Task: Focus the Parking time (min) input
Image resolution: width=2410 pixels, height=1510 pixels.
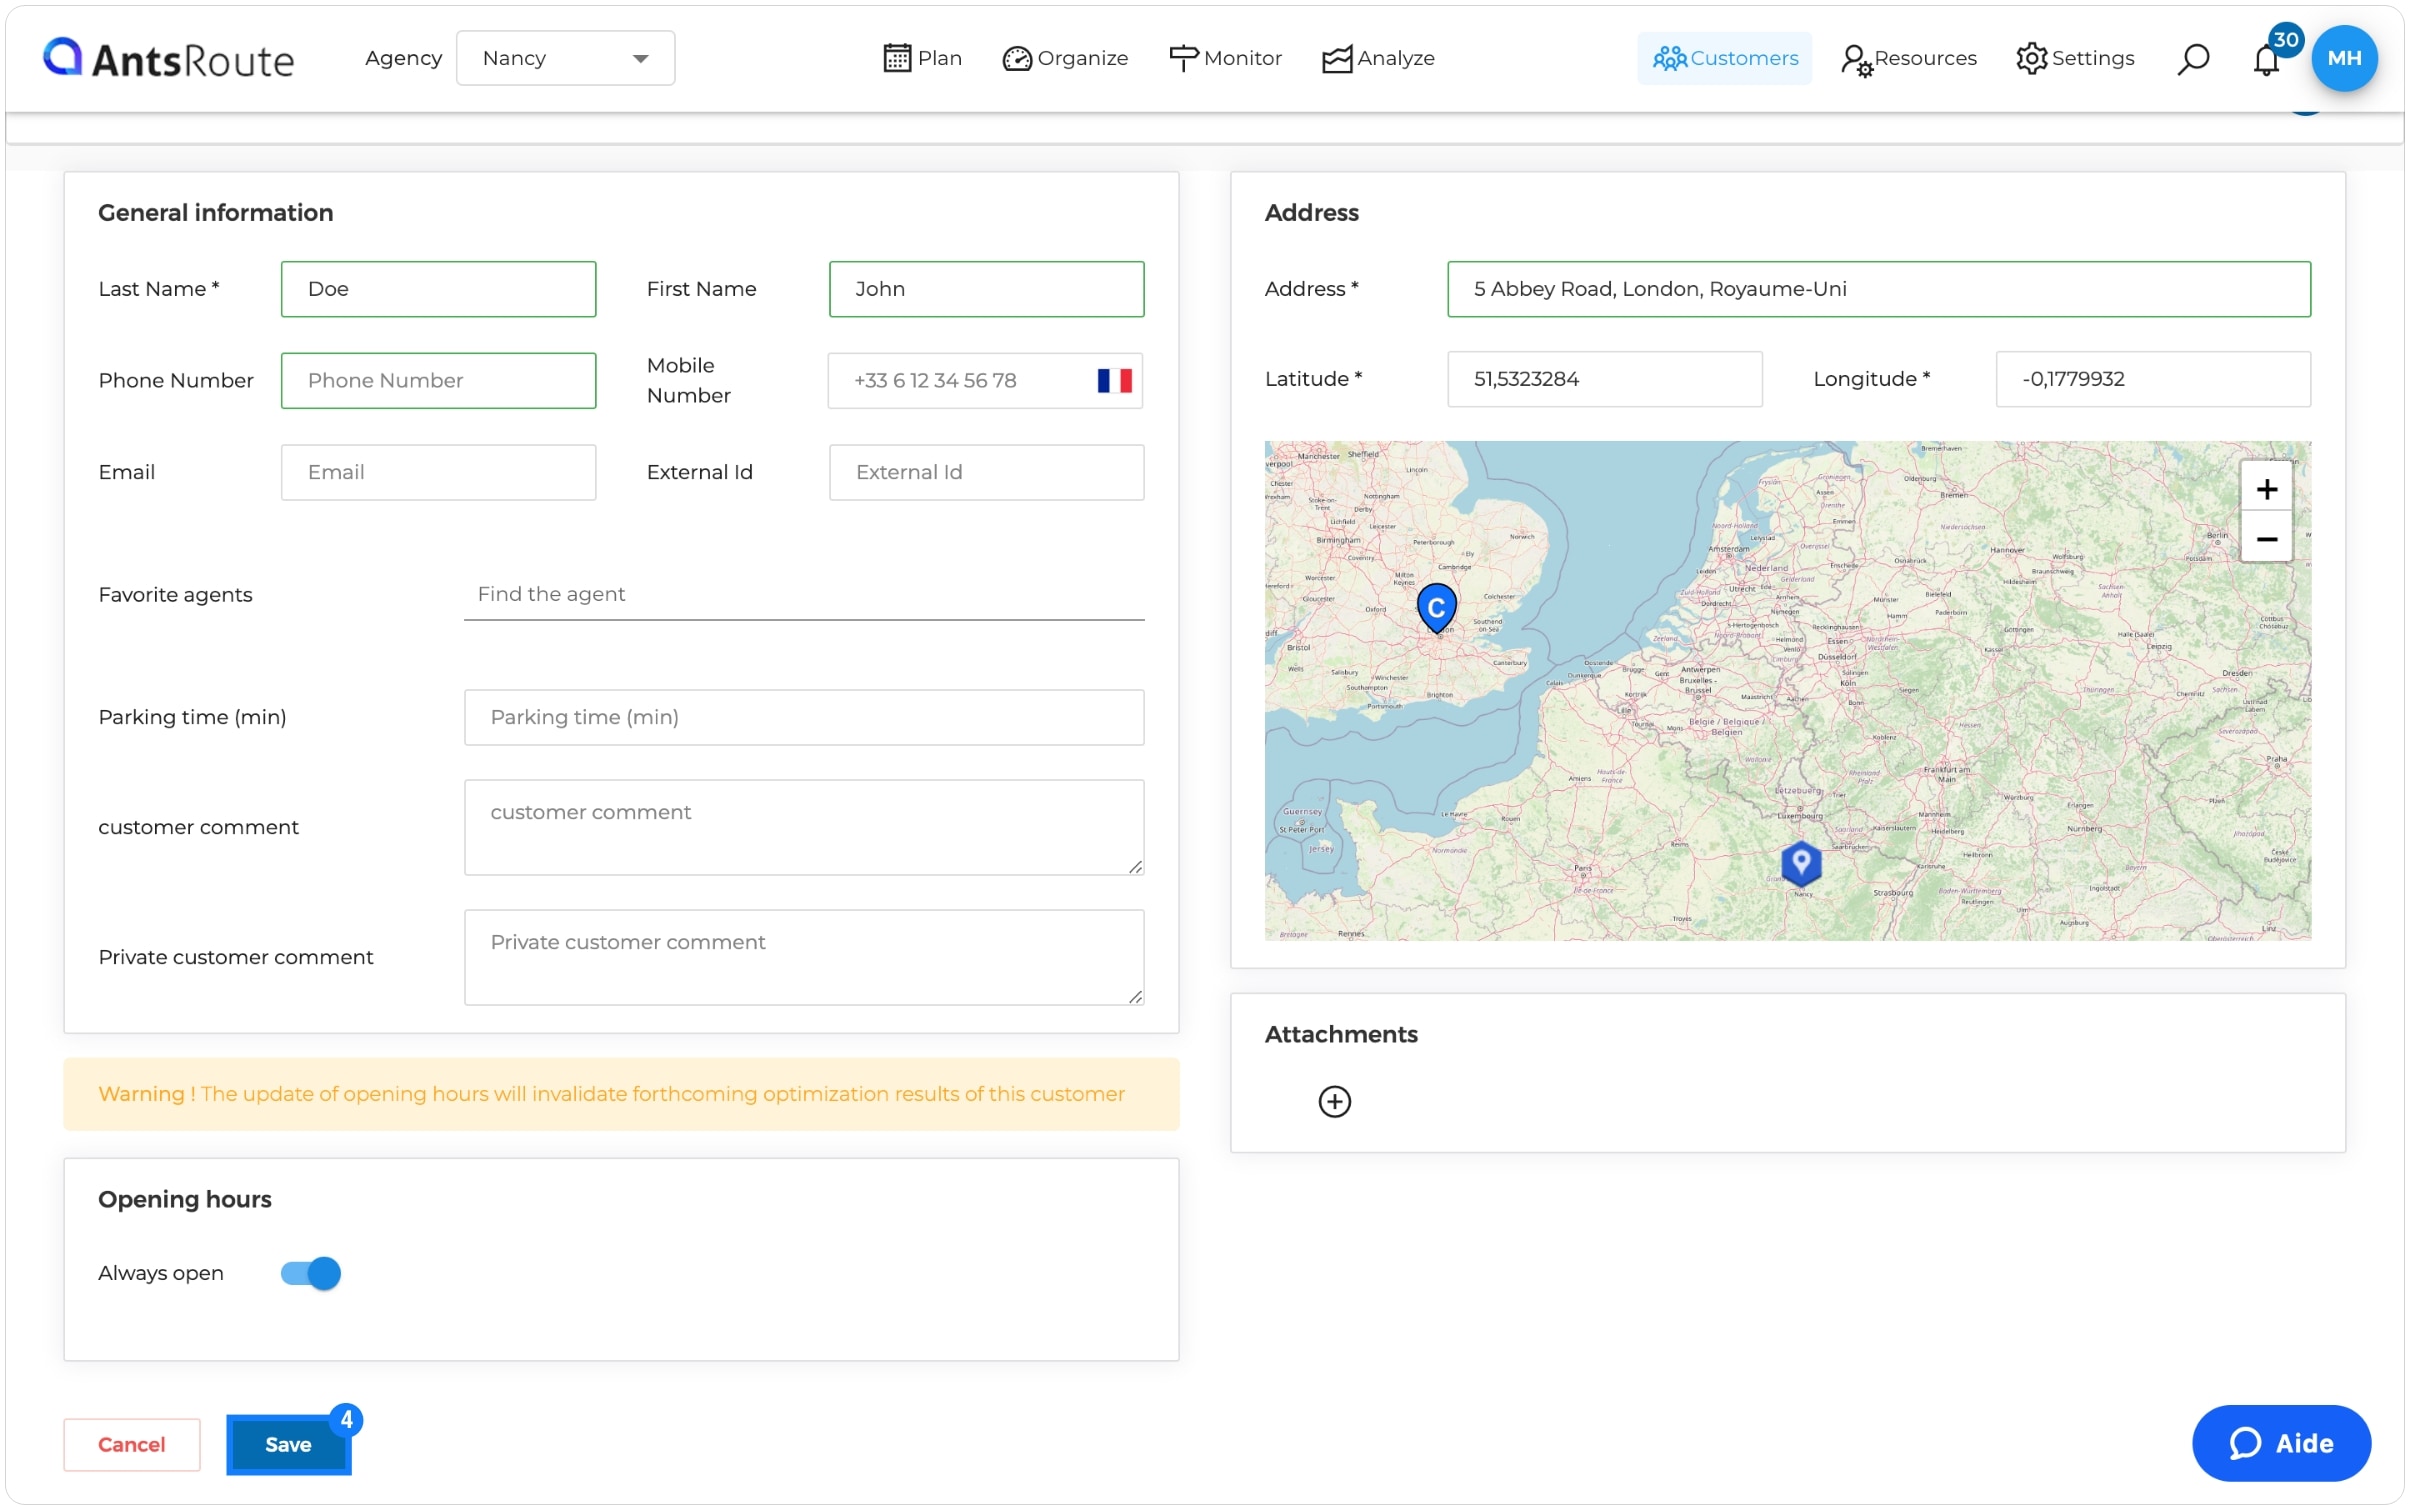Action: pos(804,717)
